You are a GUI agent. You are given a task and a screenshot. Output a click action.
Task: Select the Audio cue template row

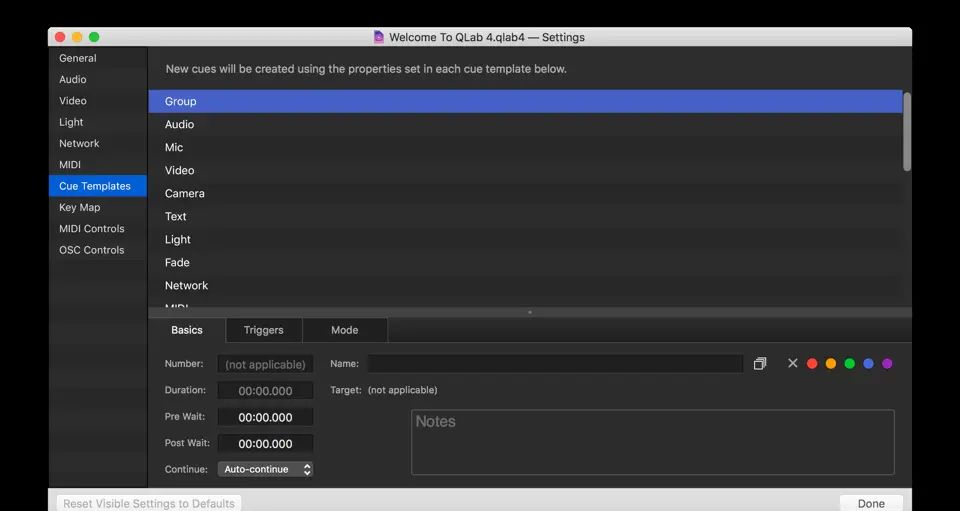pyautogui.click(x=525, y=124)
